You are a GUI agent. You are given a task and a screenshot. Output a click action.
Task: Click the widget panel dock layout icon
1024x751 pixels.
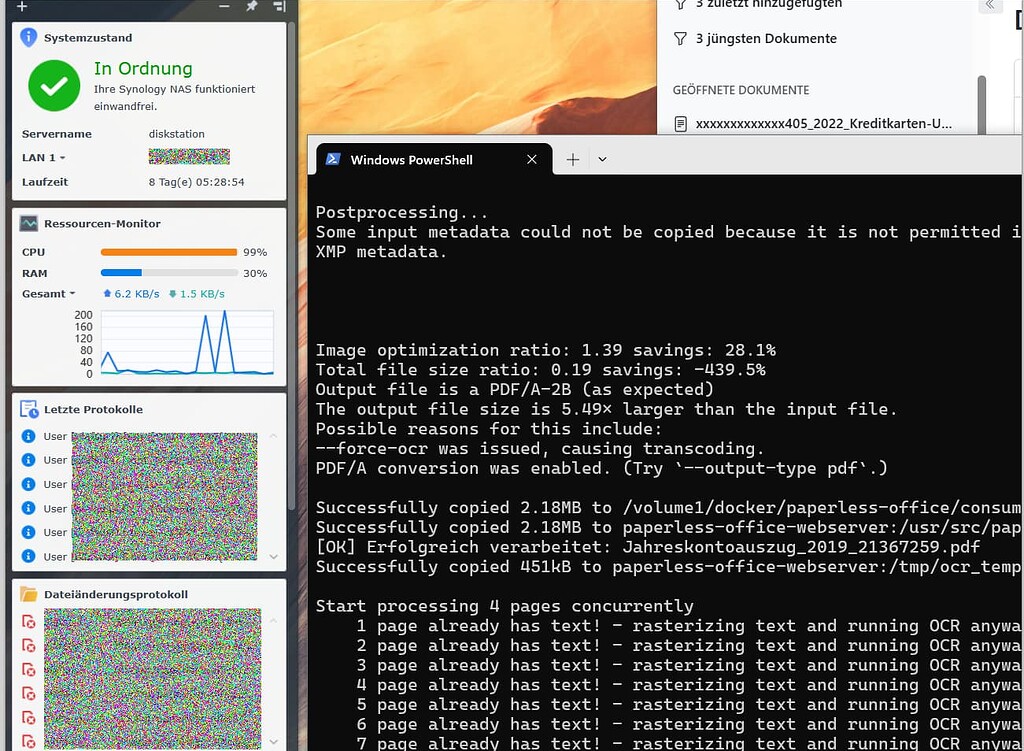279,6
